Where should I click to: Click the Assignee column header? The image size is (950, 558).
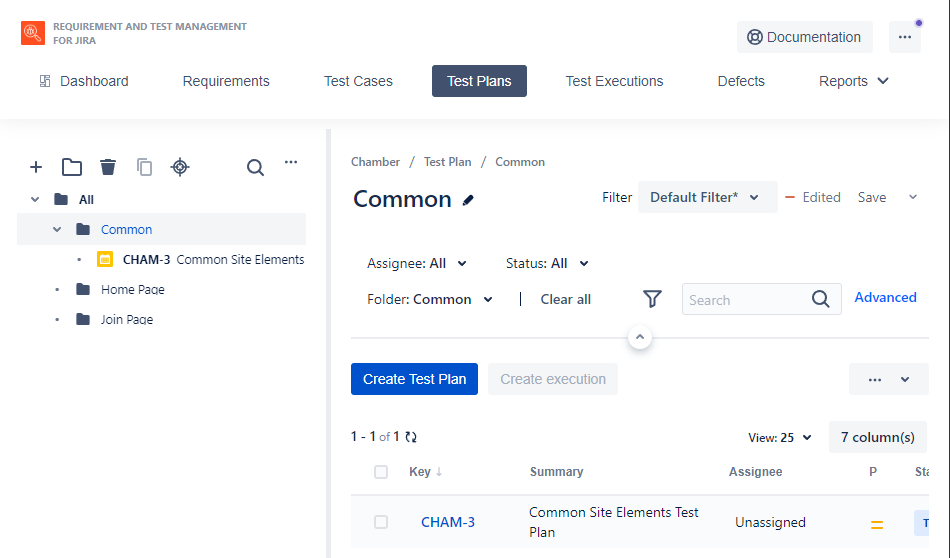pyautogui.click(x=755, y=472)
